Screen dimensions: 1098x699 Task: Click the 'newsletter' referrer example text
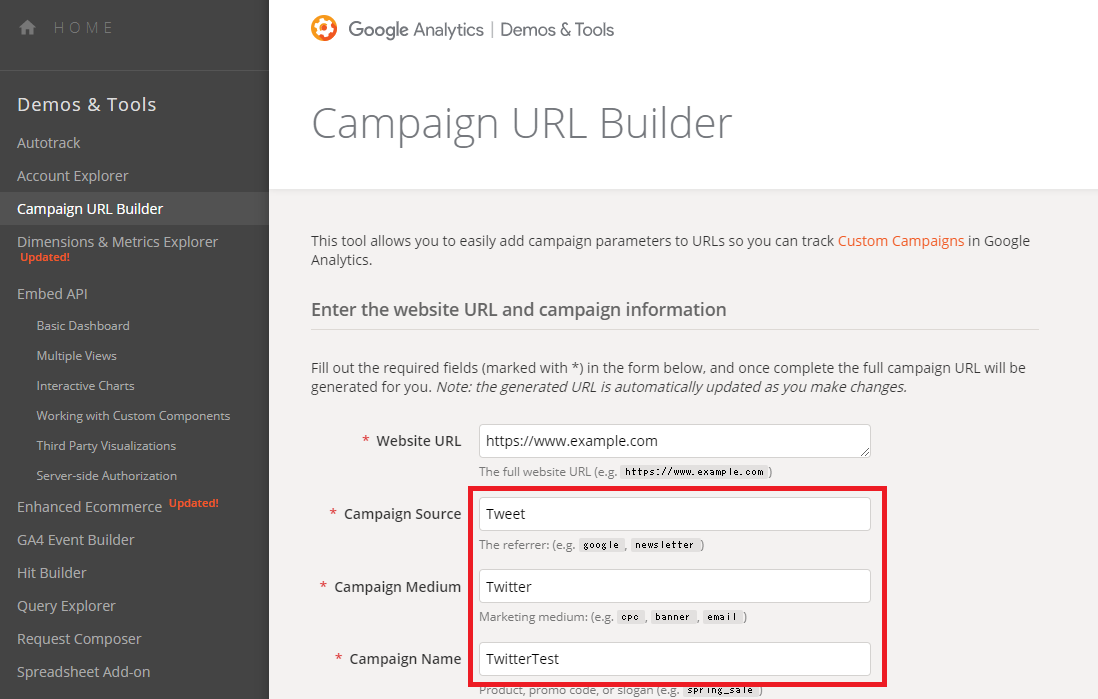point(664,545)
